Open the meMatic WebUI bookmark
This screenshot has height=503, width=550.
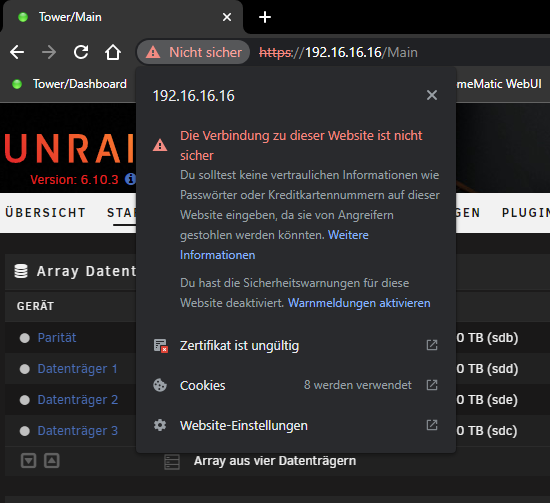[498, 84]
